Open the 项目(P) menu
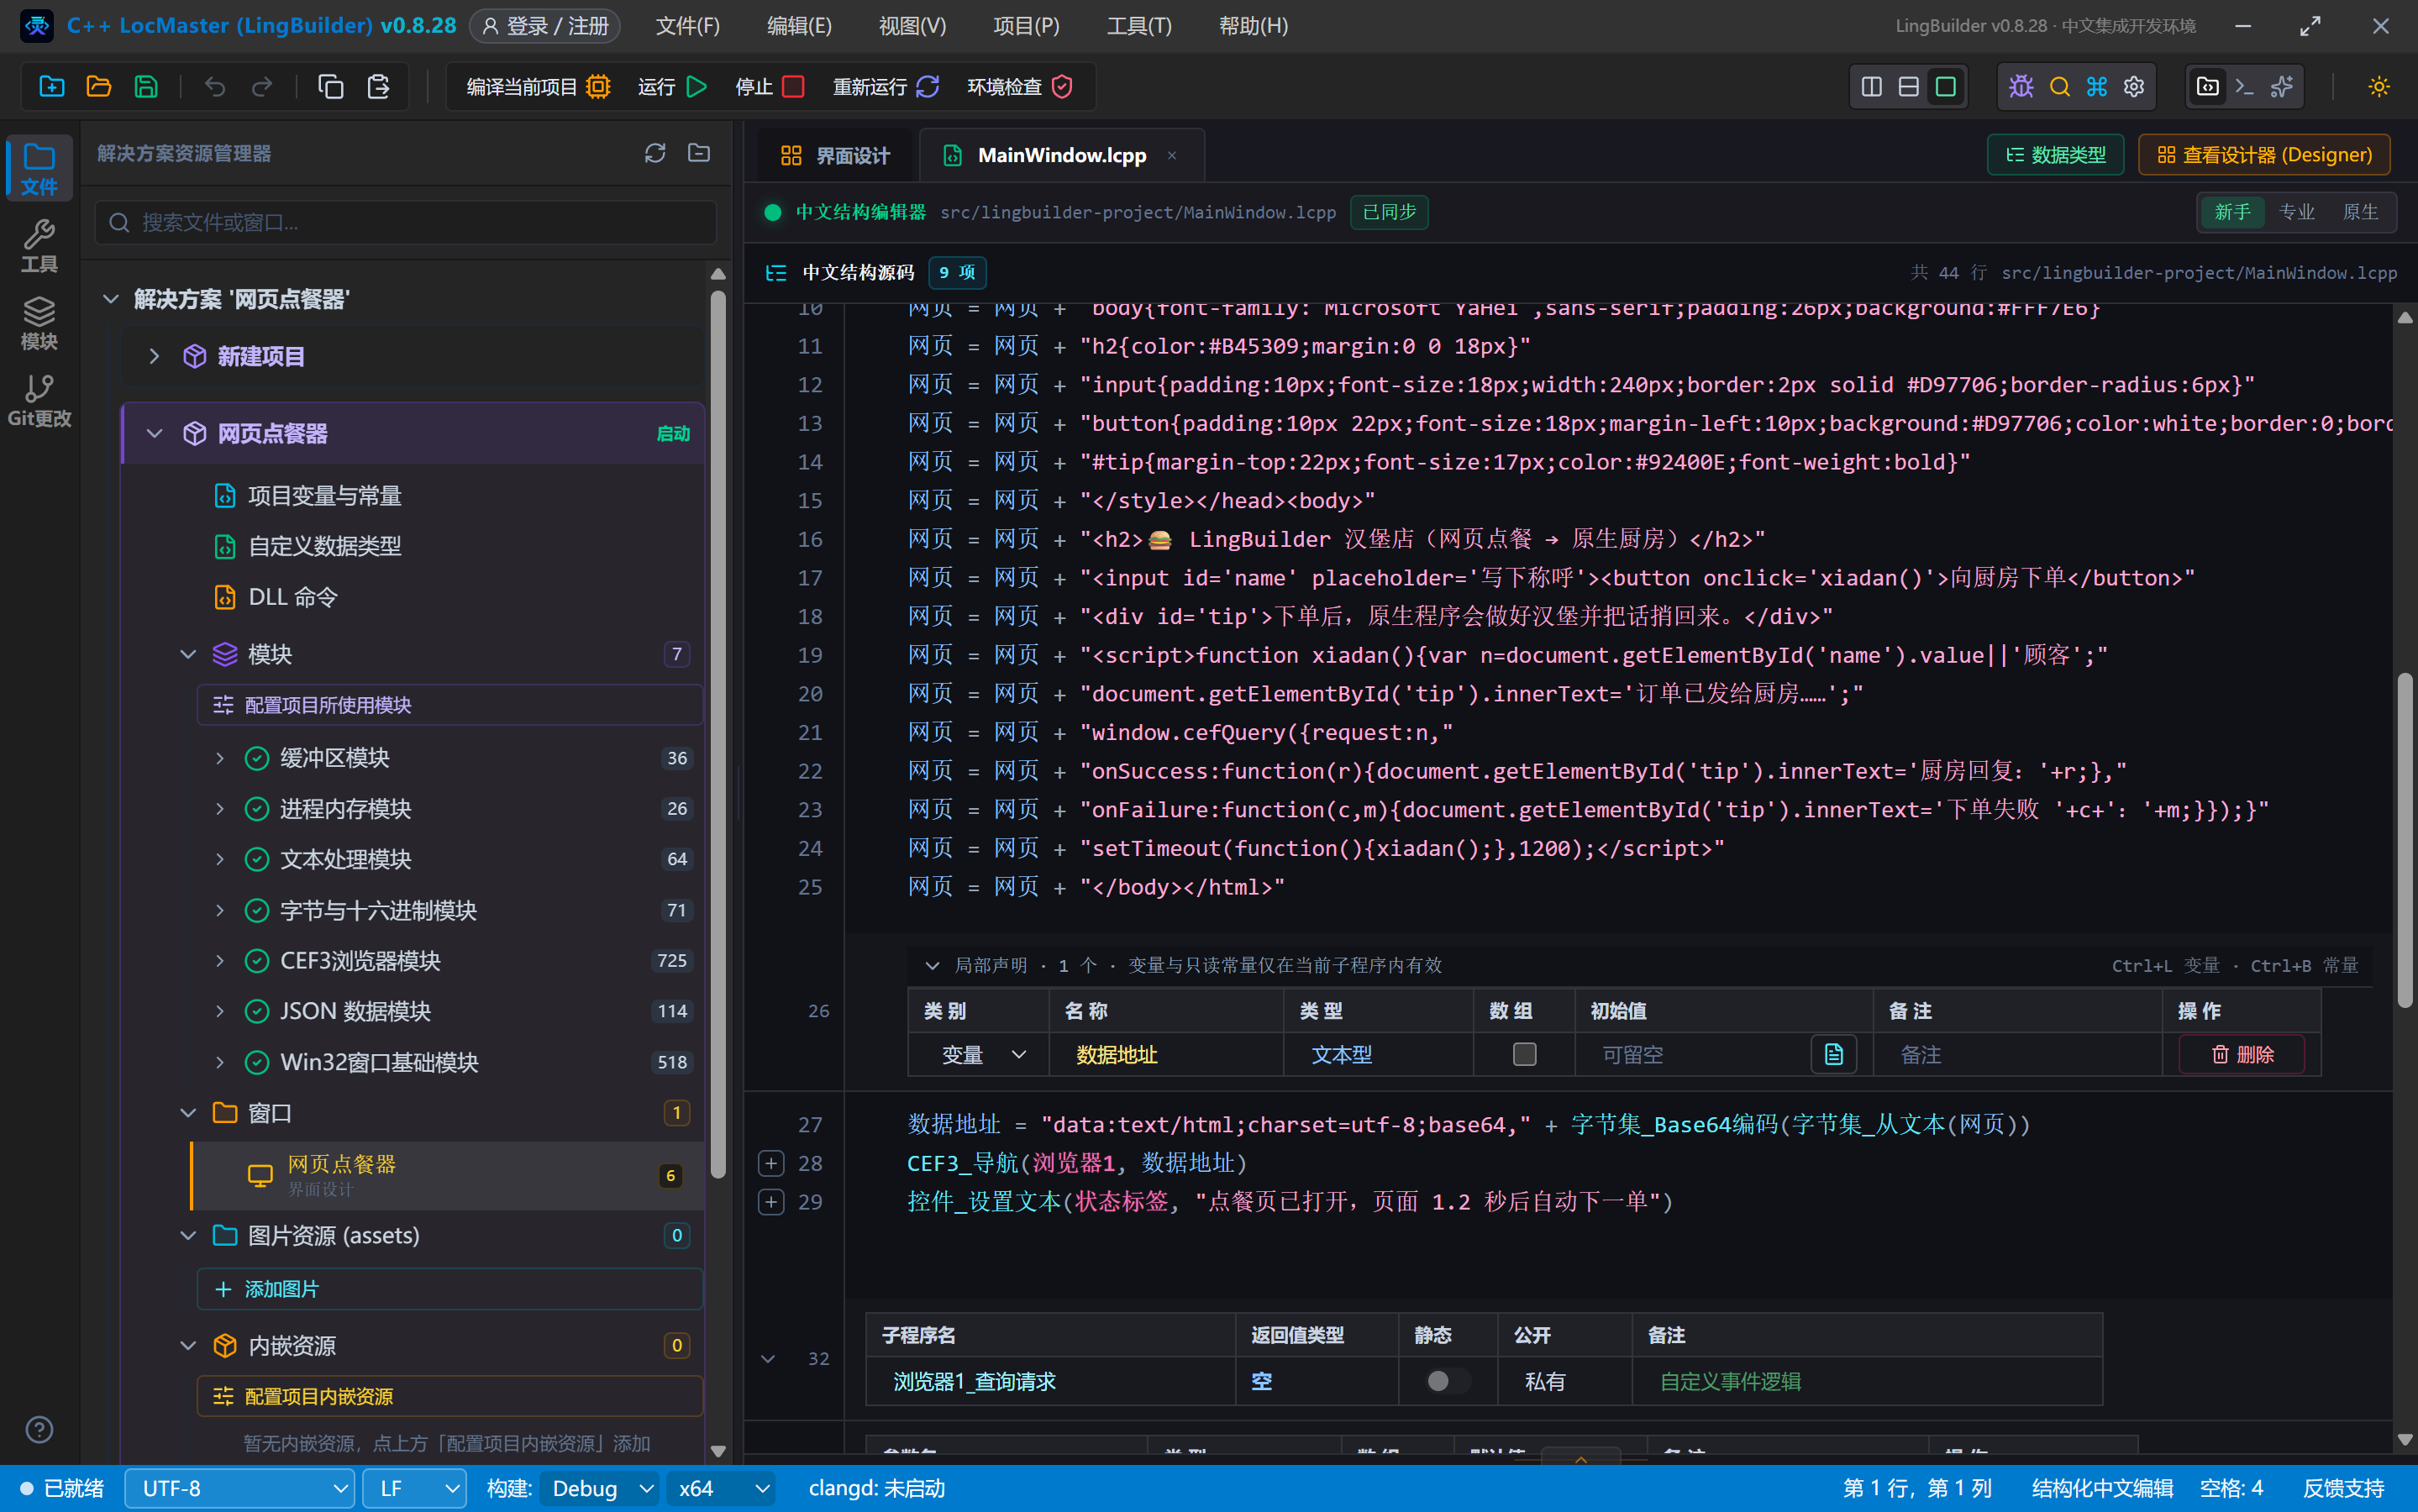Viewport: 2418px width, 1512px height. click(1026, 26)
